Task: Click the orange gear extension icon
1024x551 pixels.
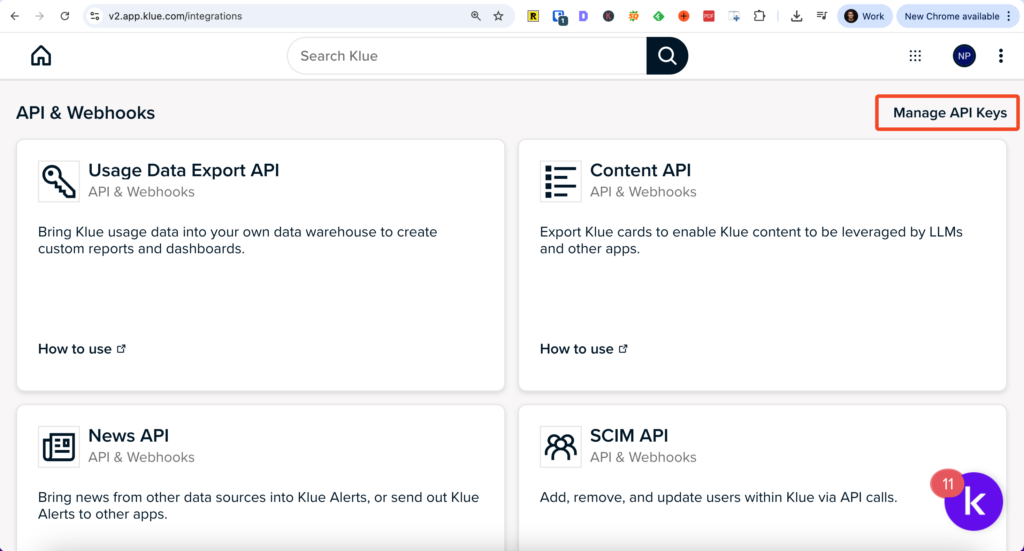Action: point(633,16)
